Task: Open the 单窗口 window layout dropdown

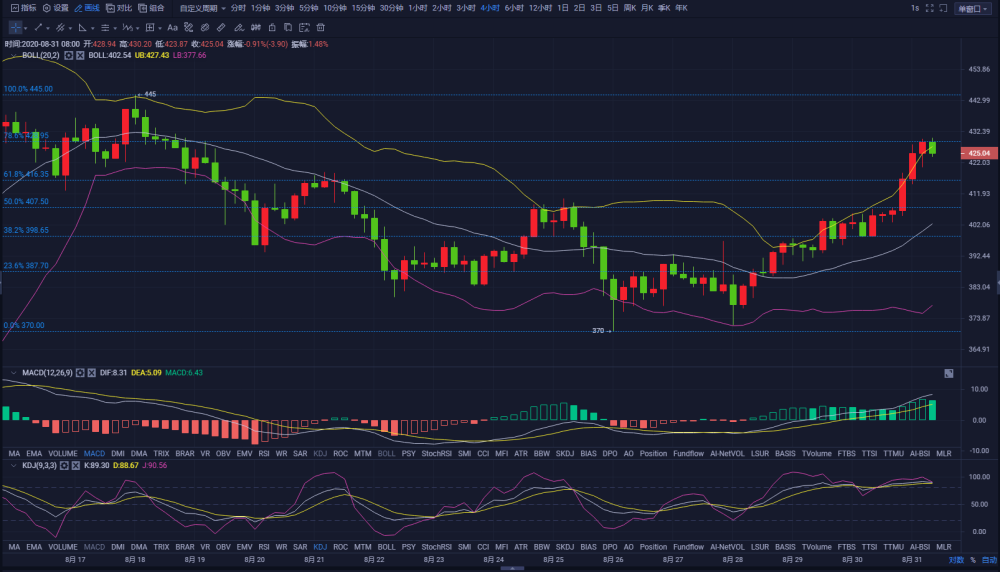Action: pos(973,8)
